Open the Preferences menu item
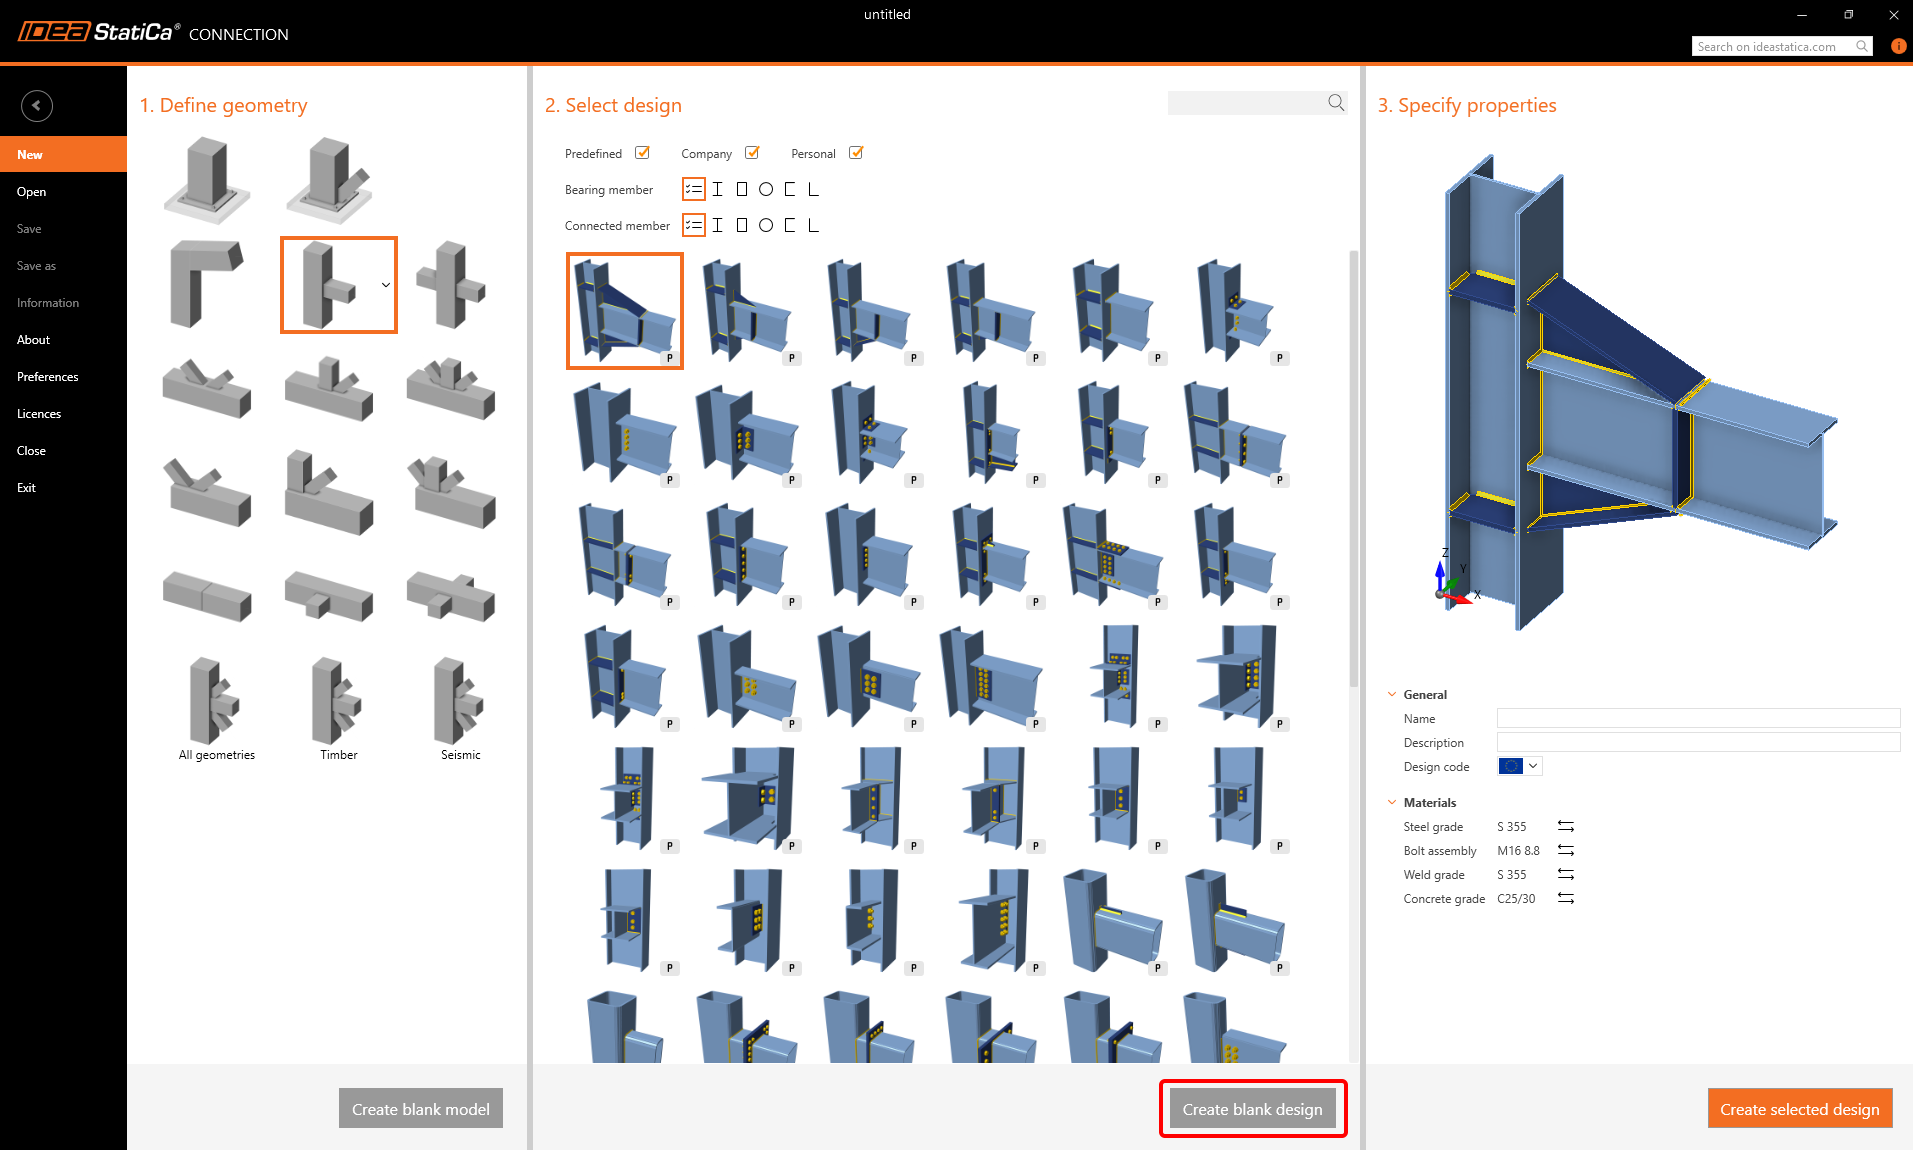The image size is (1913, 1150). coord(47,377)
